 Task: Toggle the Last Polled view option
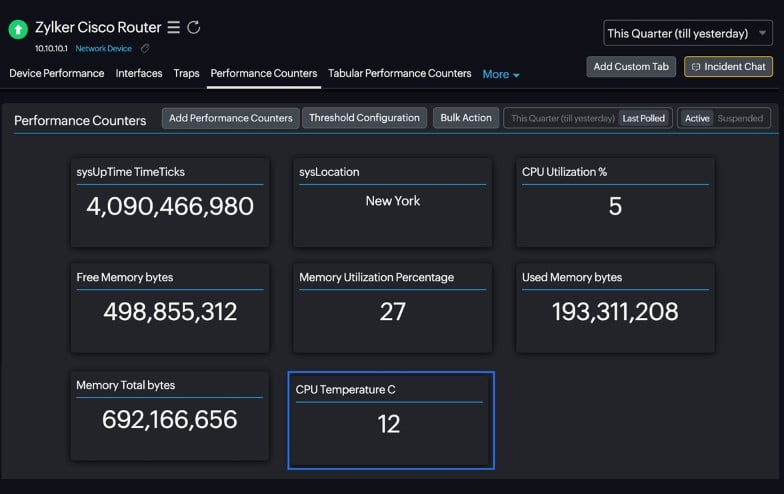[644, 118]
